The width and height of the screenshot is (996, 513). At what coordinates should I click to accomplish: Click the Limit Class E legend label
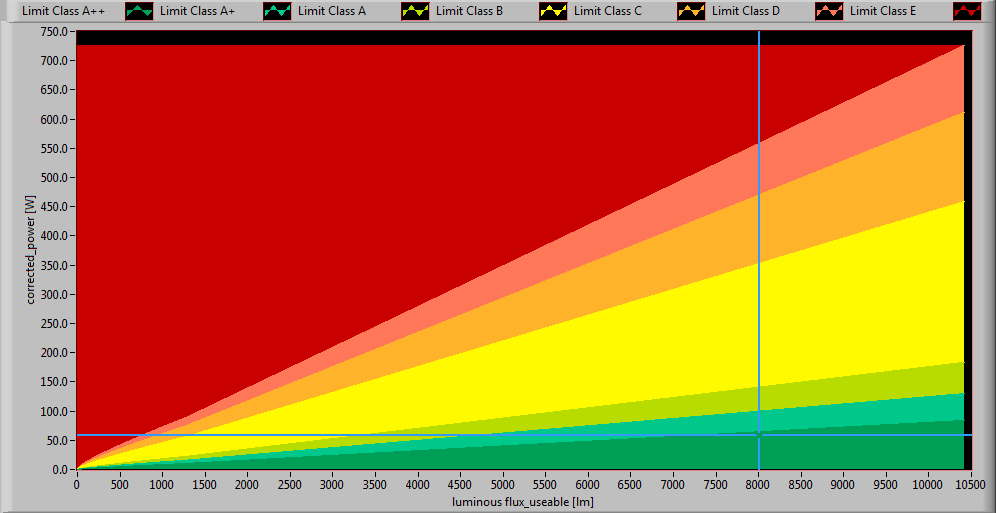click(884, 11)
